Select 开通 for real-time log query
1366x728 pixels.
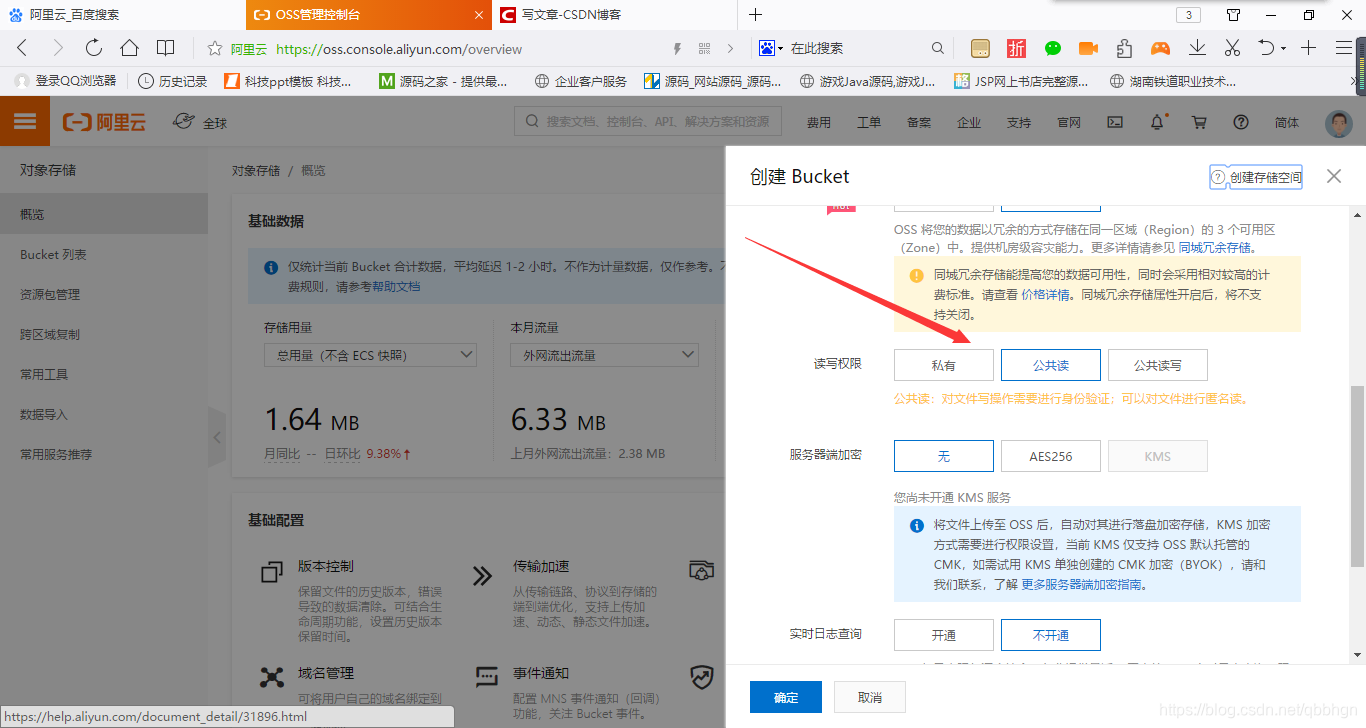click(944, 635)
